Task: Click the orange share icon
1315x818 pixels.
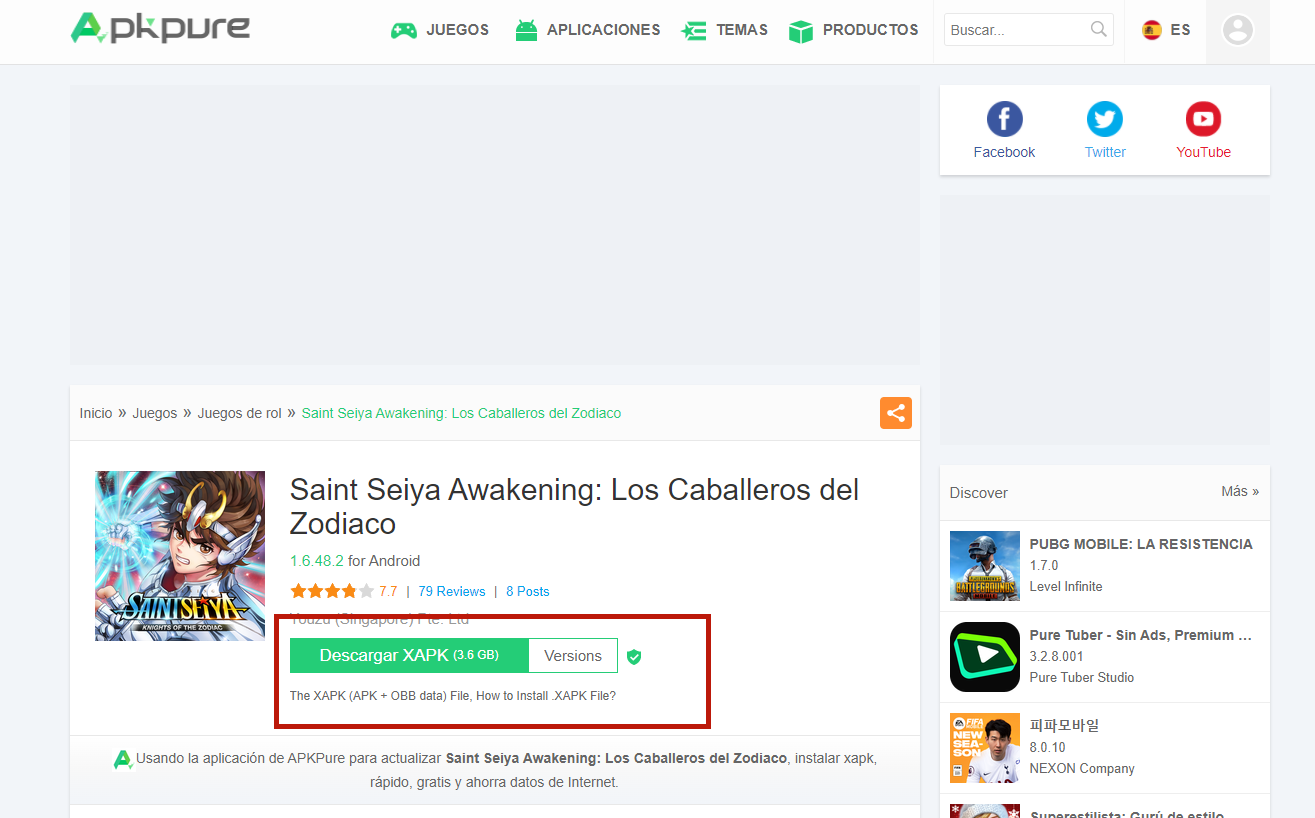Action: (895, 413)
